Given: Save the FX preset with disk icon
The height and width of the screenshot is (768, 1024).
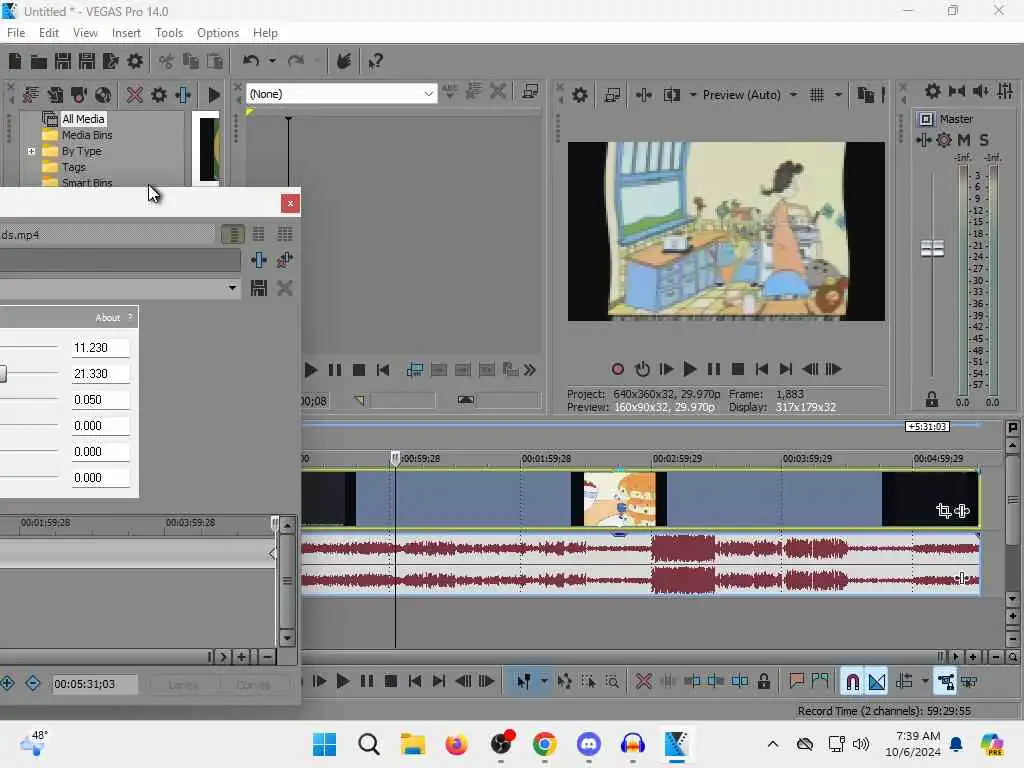Looking at the screenshot, I should coord(259,288).
